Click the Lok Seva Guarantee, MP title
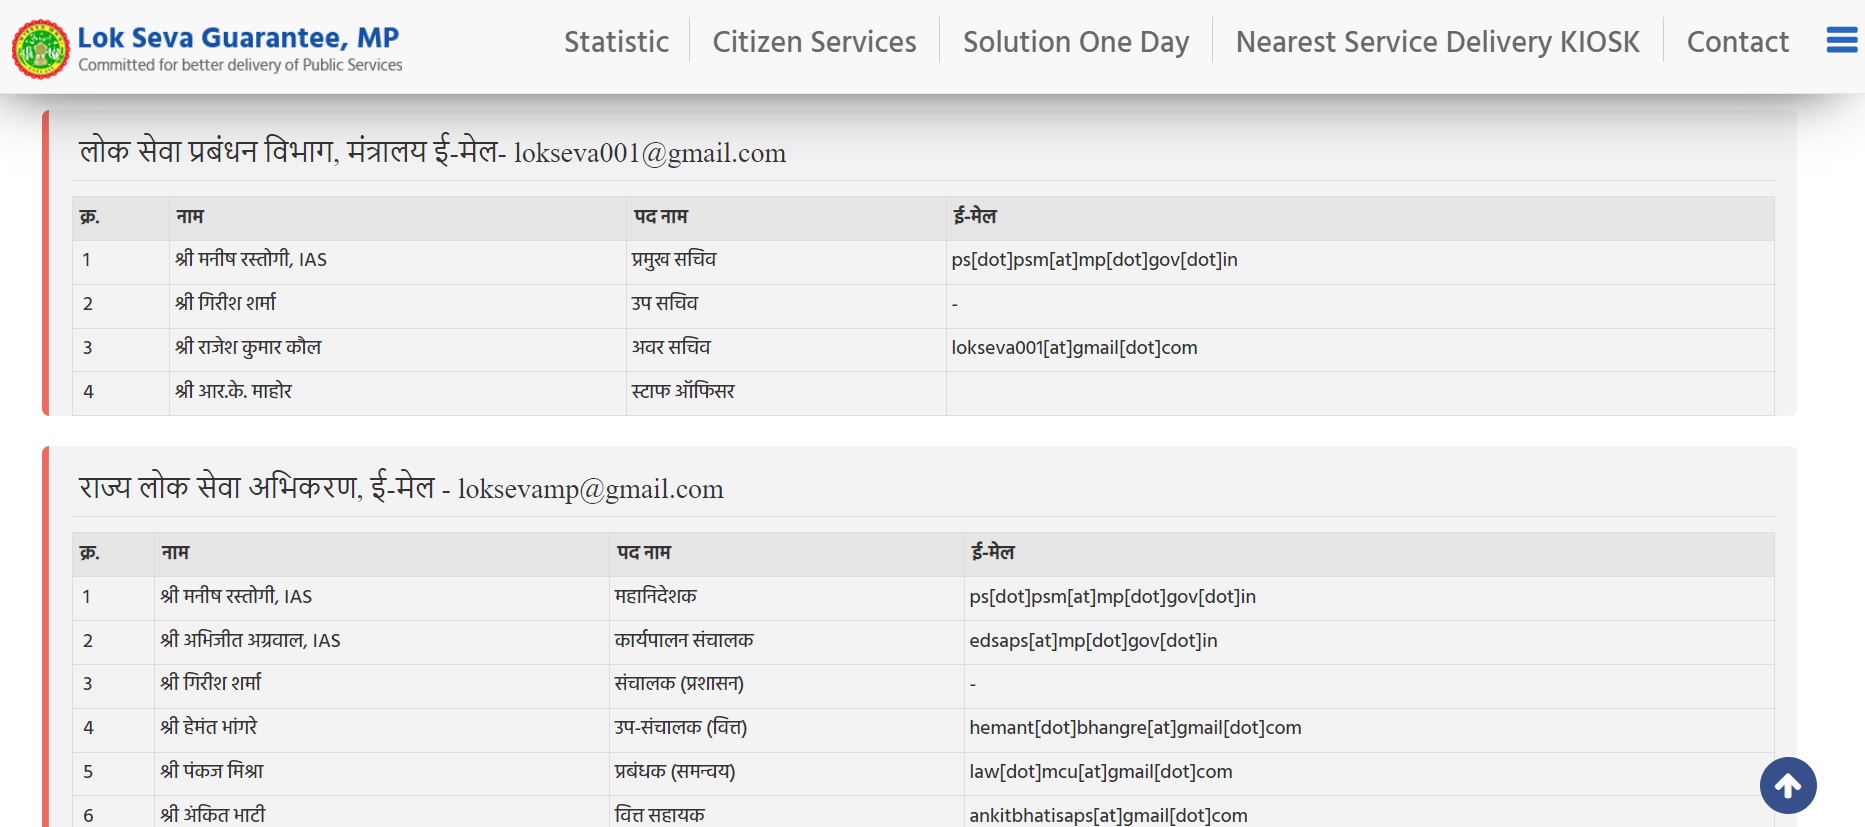The width and height of the screenshot is (1865, 827). click(238, 38)
